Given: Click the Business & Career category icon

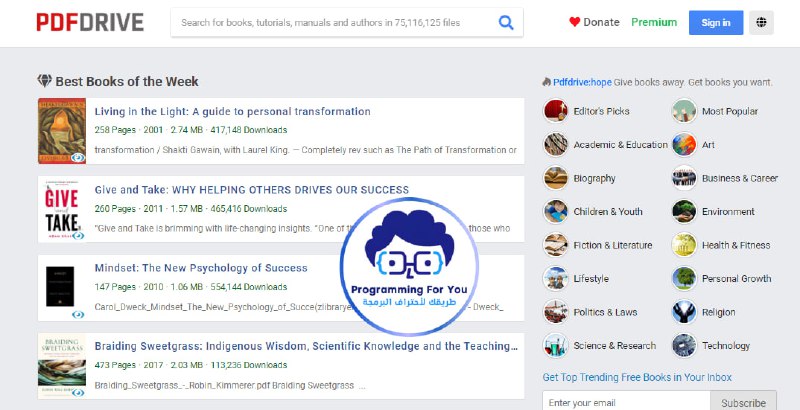Looking at the screenshot, I should click(x=684, y=178).
